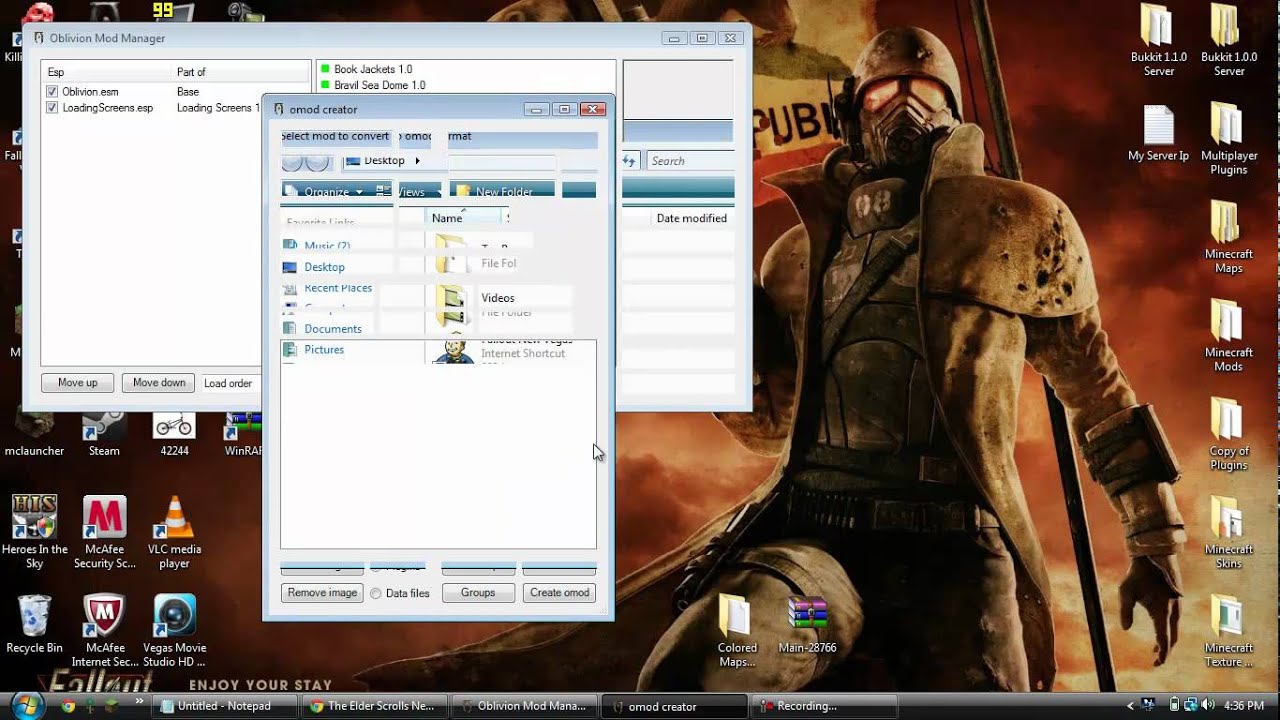Image resolution: width=1280 pixels, height=720 pixels.
Task: Show hidden system tray icons
Action: click(1131, 706)
